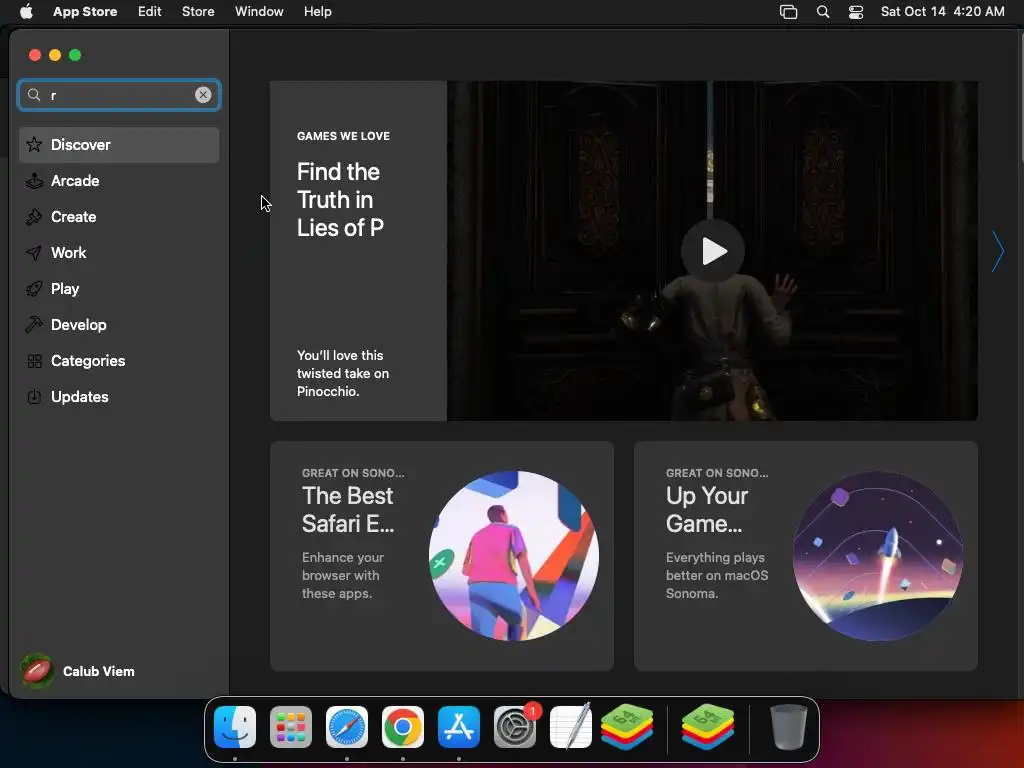Open Control Center from menu bar
1024x768 pixels.
(x=856, y=12)
